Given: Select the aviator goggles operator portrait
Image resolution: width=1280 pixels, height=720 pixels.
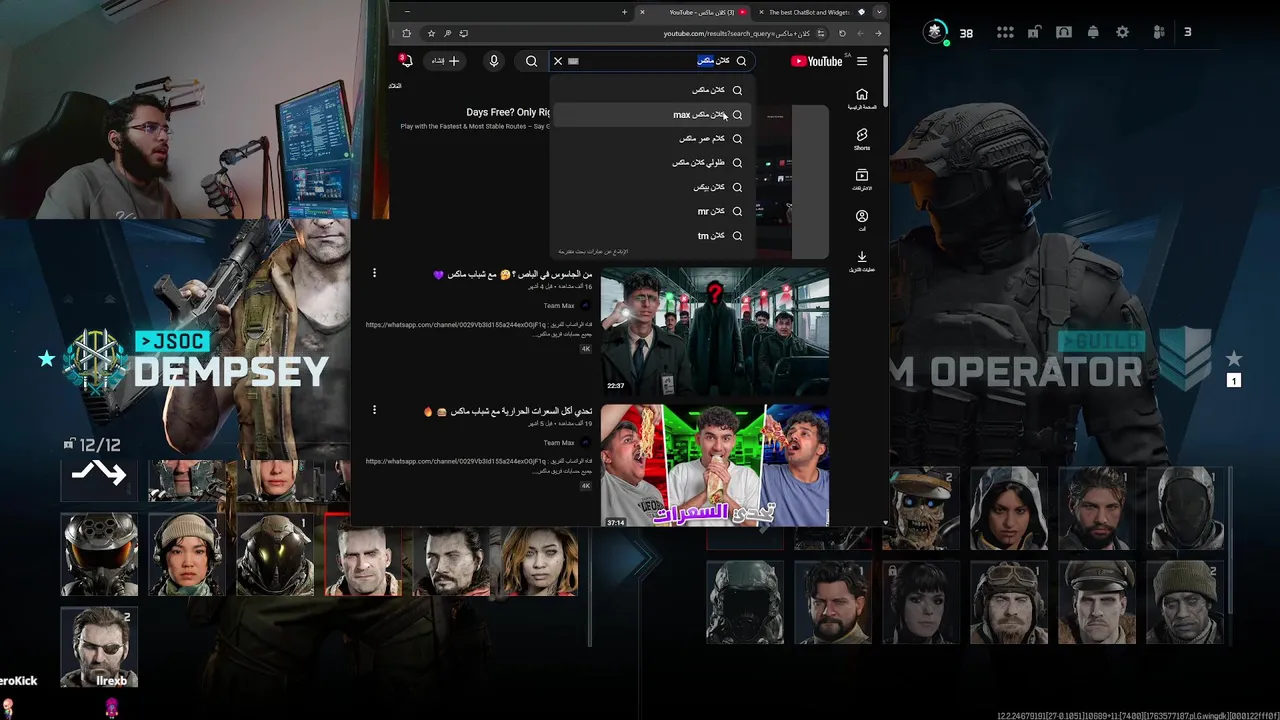Looking at the screenshot, I should tap(1009, 602).
